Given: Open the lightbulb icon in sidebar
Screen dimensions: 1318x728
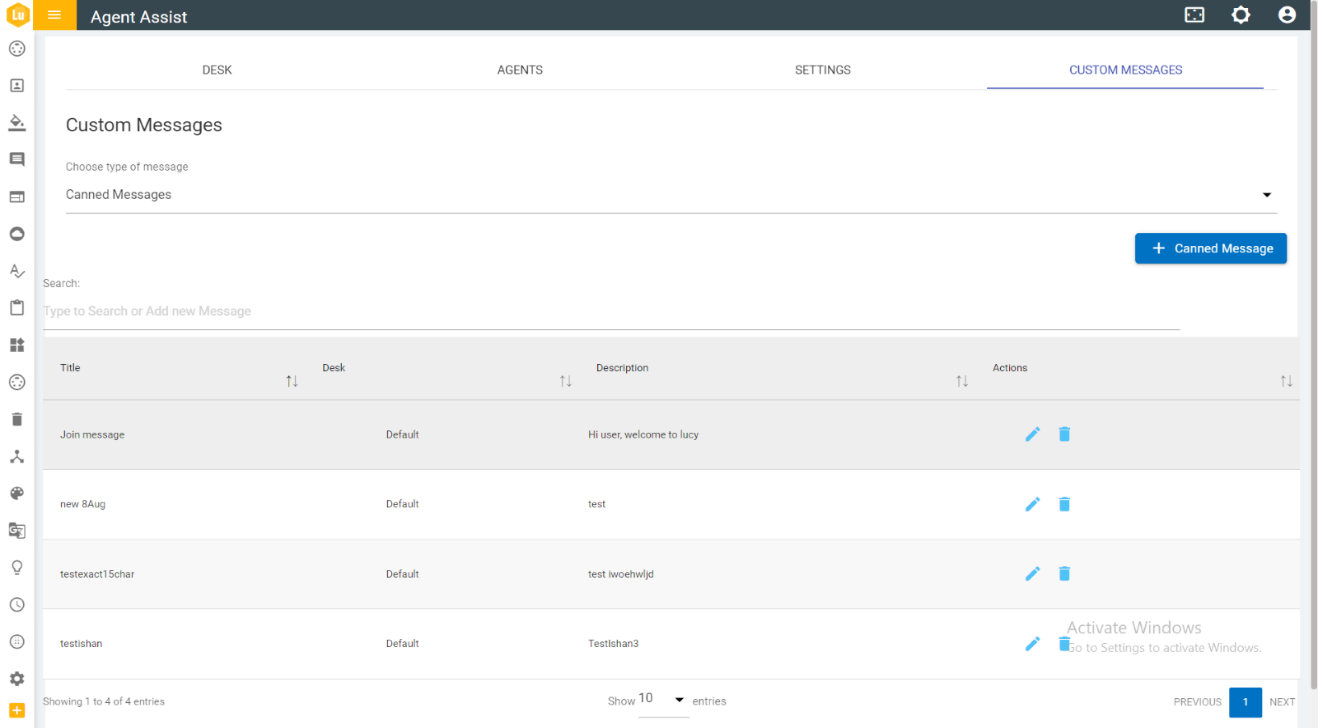Looking at the screenshot, I should [17, 567].
